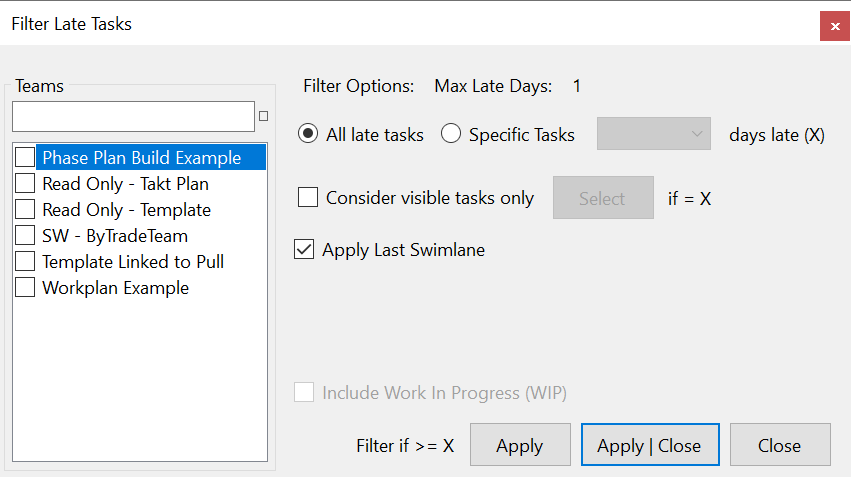Screen dimensions: 851x477
Task: Close the Filter Late Tasks dialog
Action: click(834, 26)
